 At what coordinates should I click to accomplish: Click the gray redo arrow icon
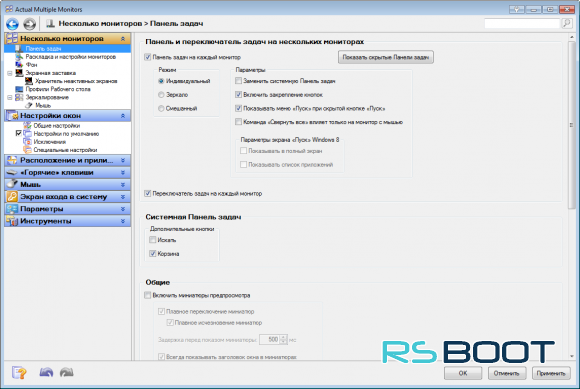(x=67, y=372)
